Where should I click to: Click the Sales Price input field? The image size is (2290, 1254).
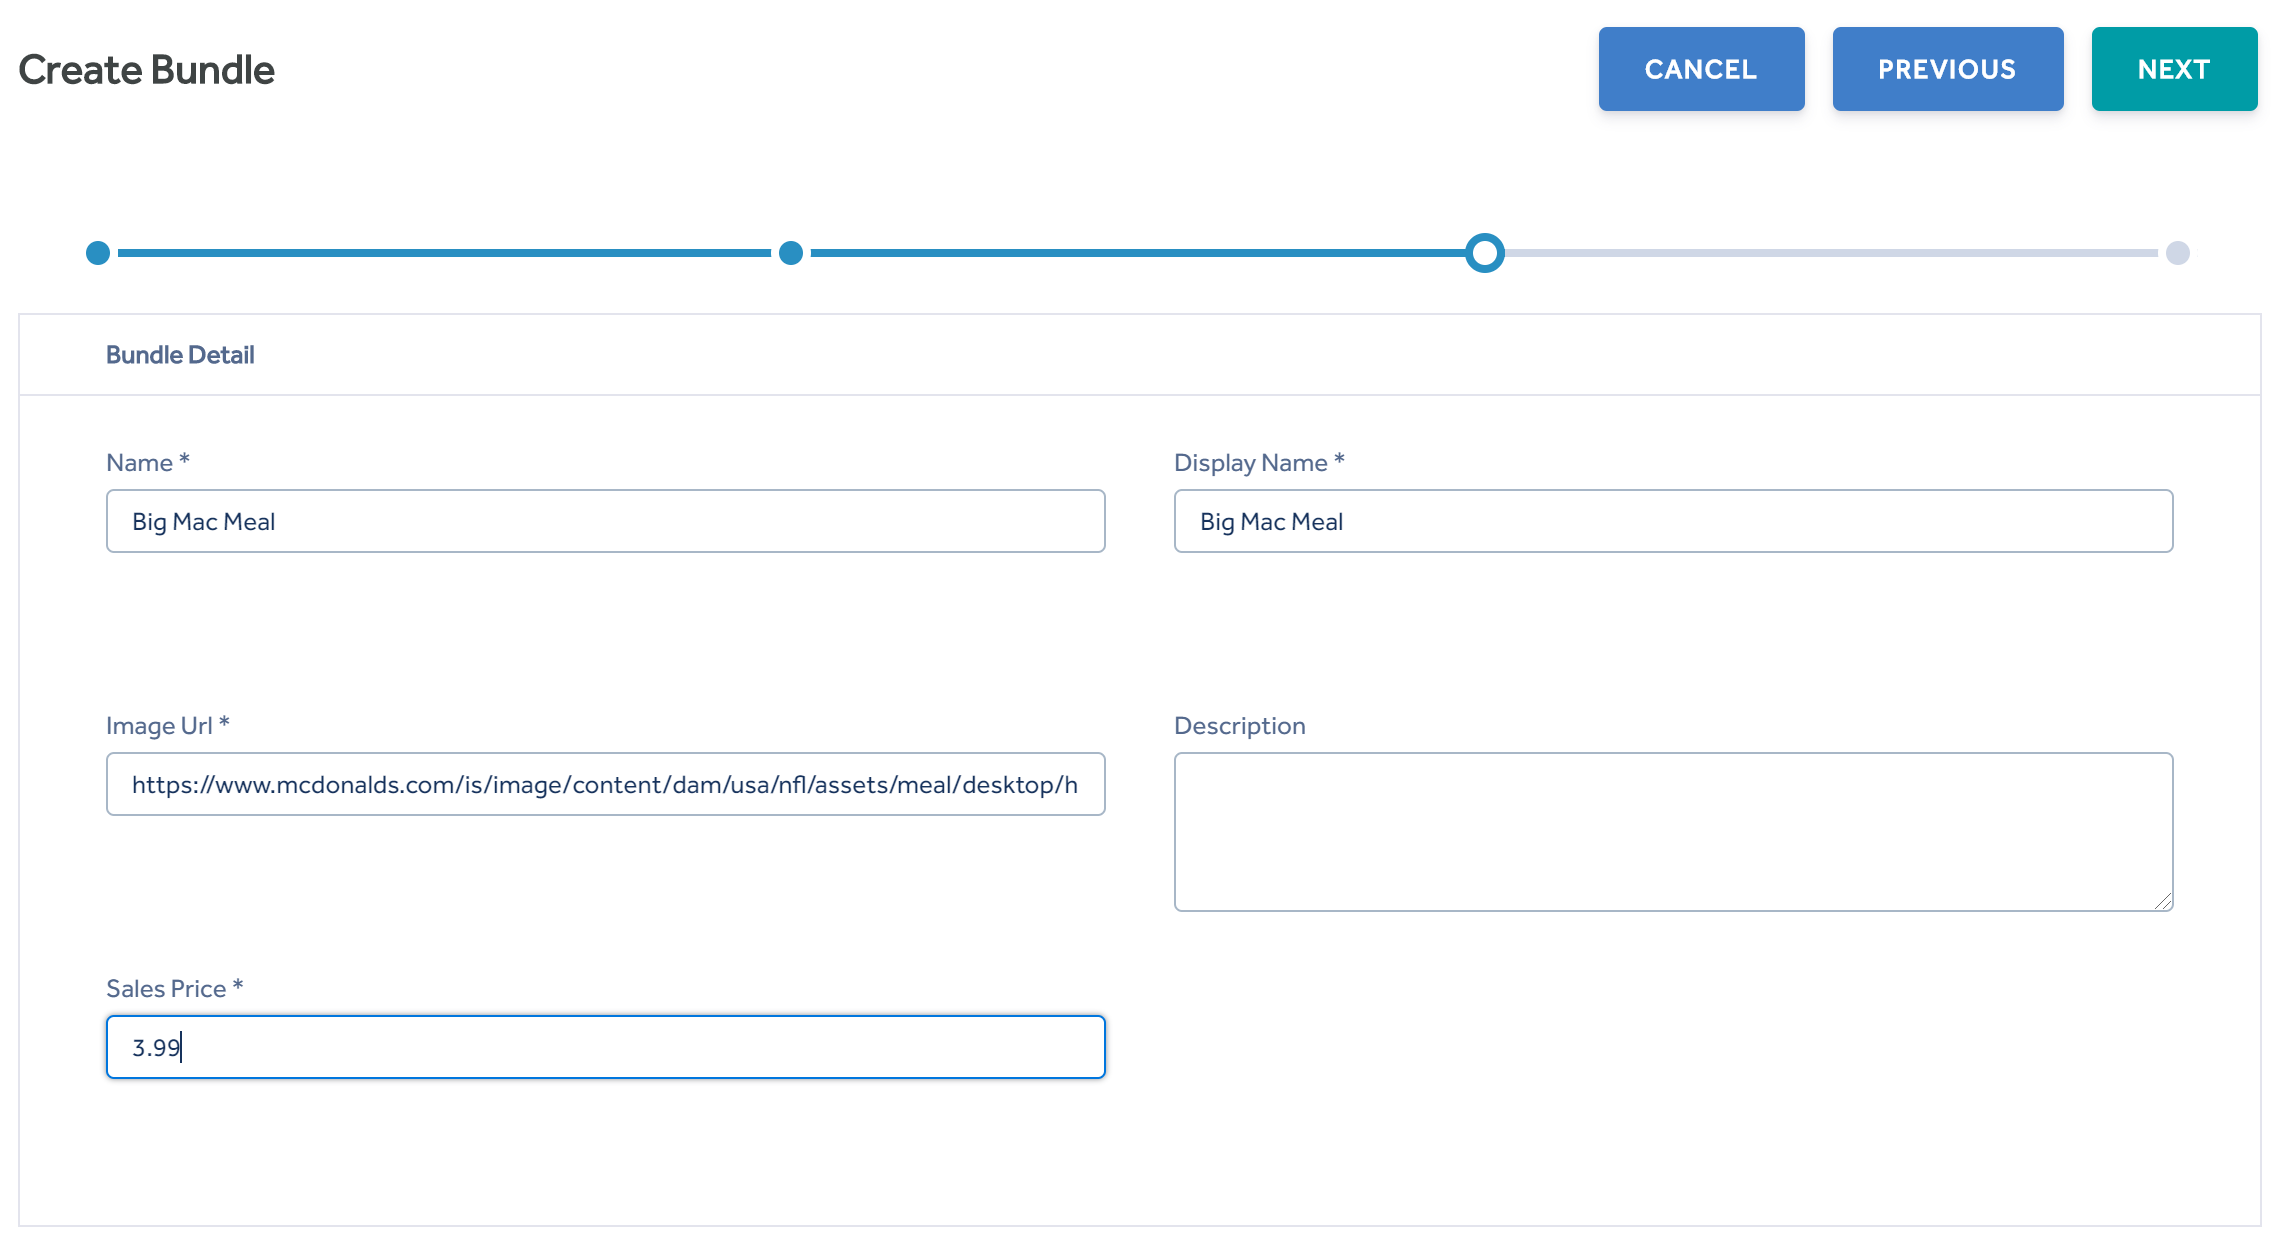[x=606, y=1047]
